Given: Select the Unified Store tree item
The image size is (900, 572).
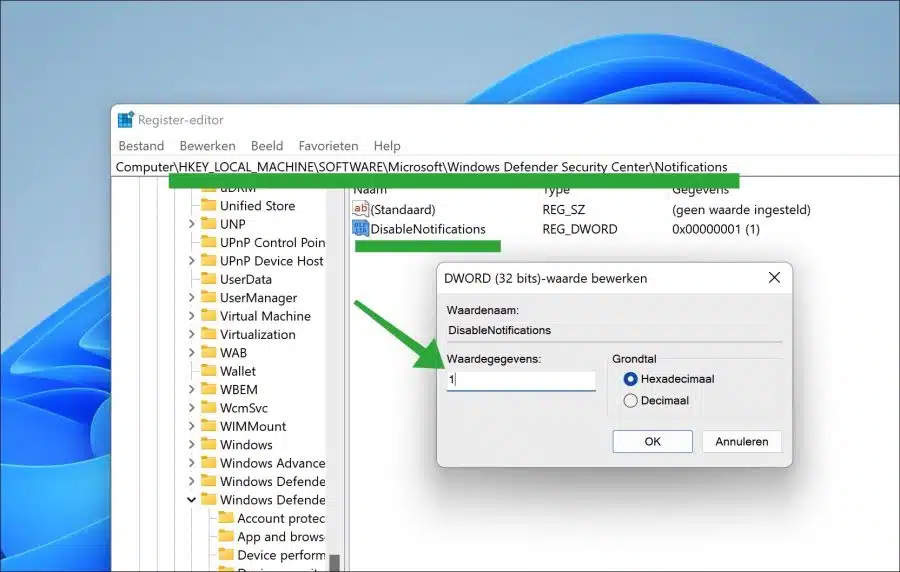Looking at the screenshot, I should (257, 205).
